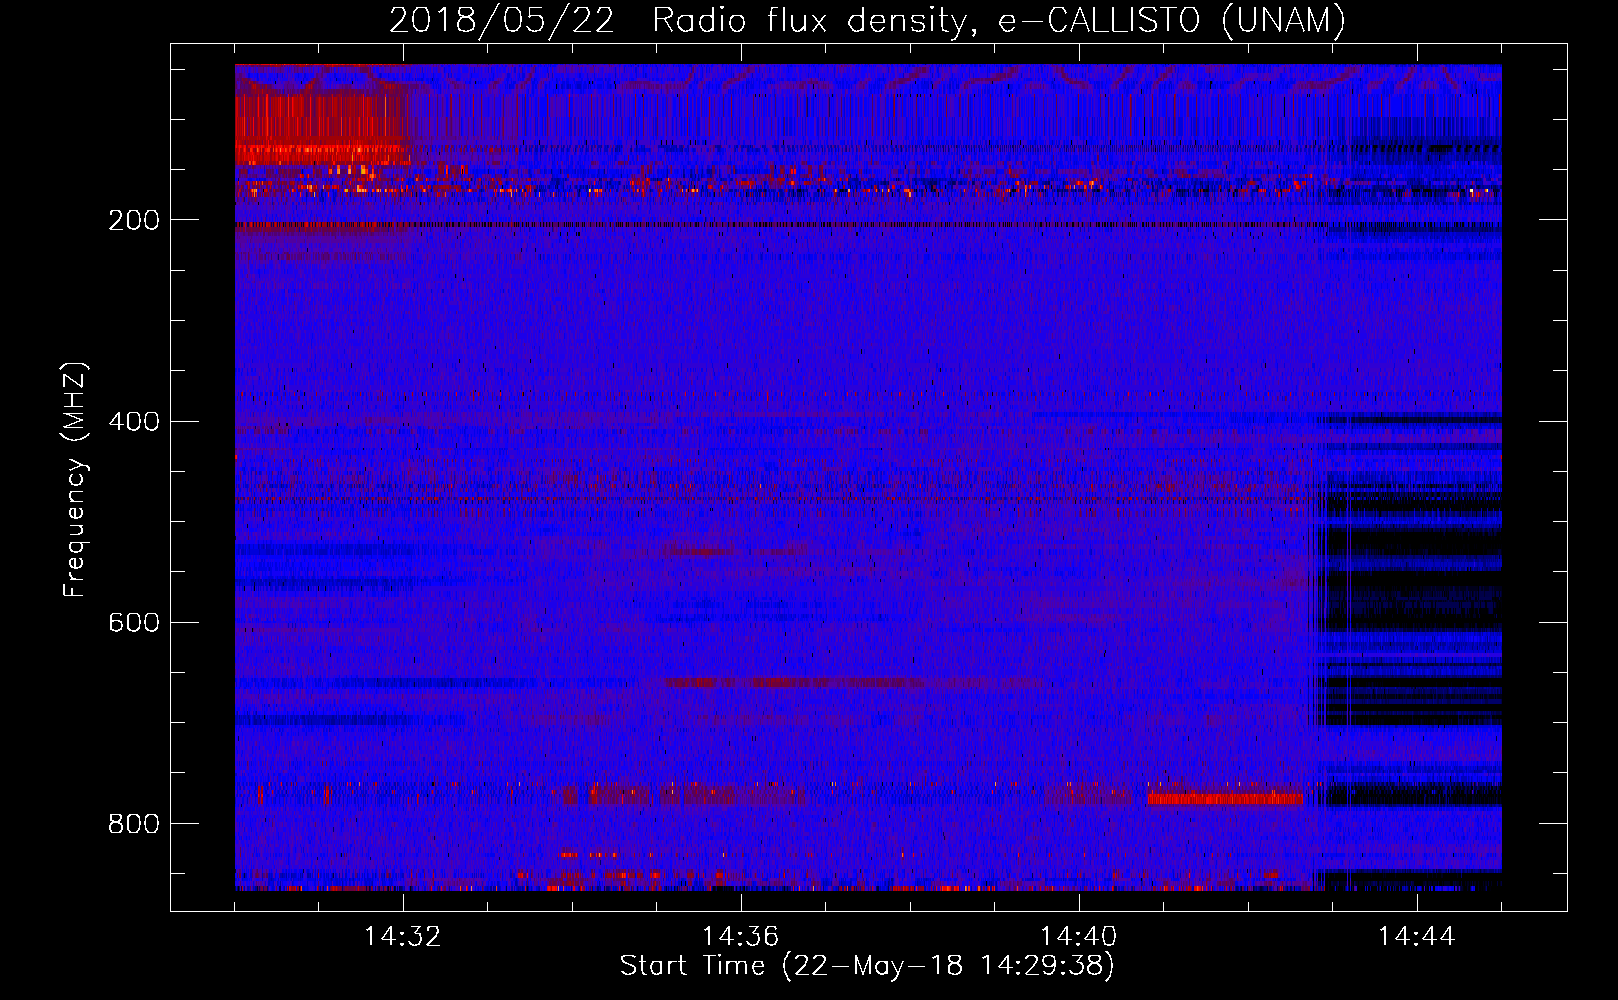Click the 400 frequency tick label

coord(133,421)
